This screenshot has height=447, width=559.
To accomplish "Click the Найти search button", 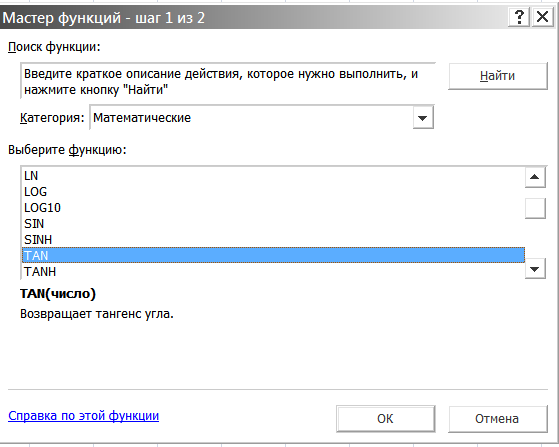I will [x=497, y=76].
